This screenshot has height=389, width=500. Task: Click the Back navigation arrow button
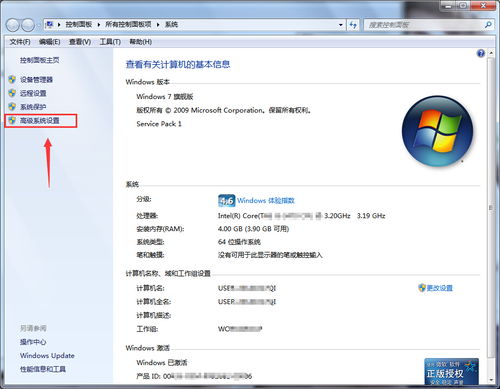(x=13, y=25)
